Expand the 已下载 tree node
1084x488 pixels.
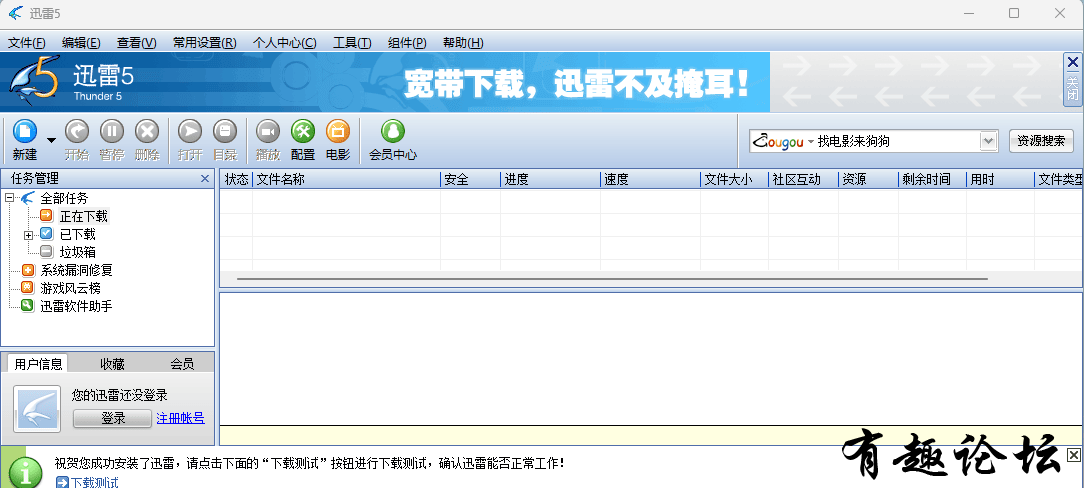pyautogui.click(x=28, y=235)
